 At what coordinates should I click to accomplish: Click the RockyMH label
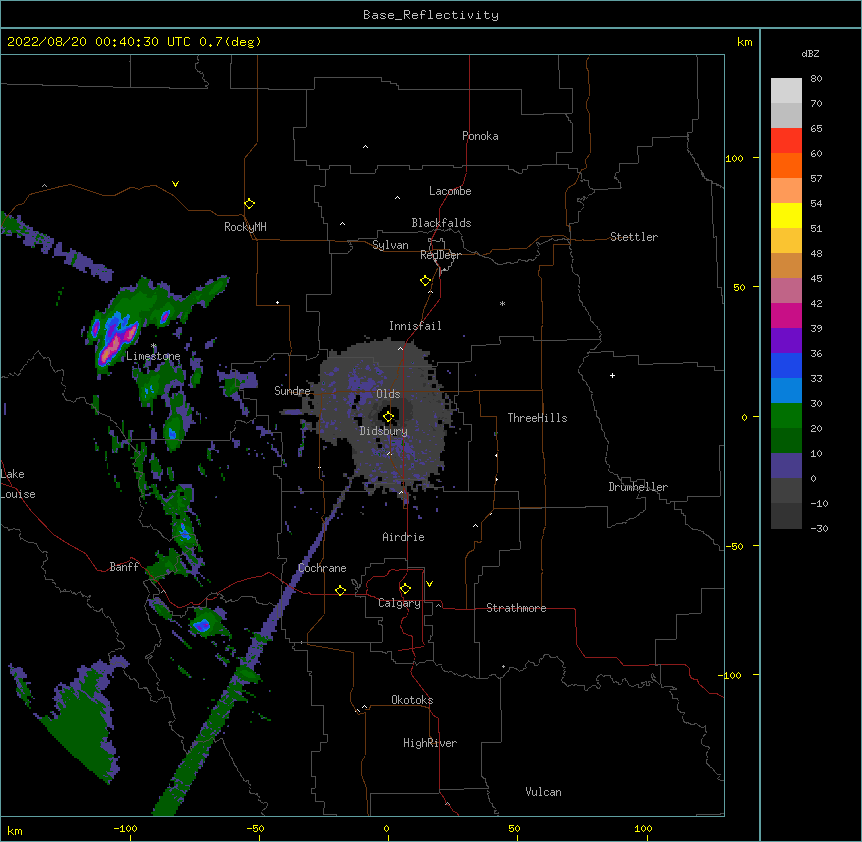click(245, 227)
